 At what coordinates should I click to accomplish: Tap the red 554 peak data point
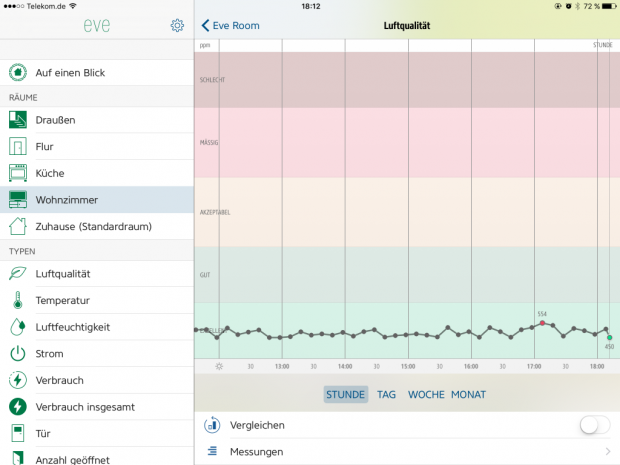542,323
